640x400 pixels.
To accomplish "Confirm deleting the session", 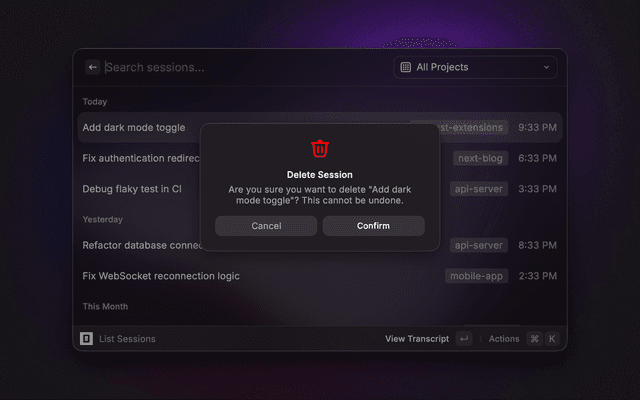I will click(x=373, y=226).
